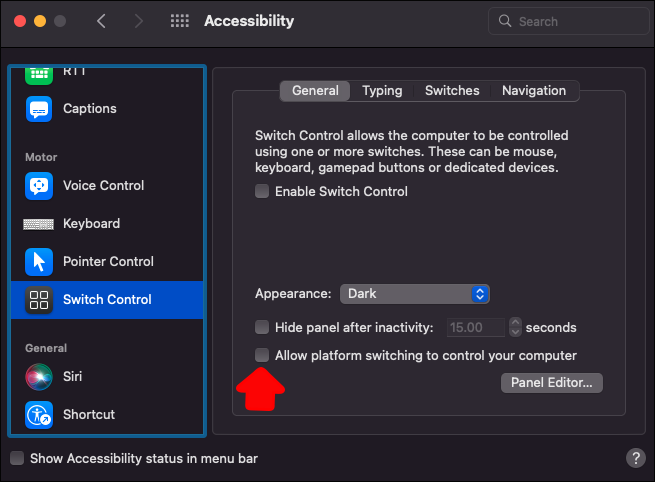
Task: Open the Siri icon in sidebar
Action: click(x=39, y=377)
